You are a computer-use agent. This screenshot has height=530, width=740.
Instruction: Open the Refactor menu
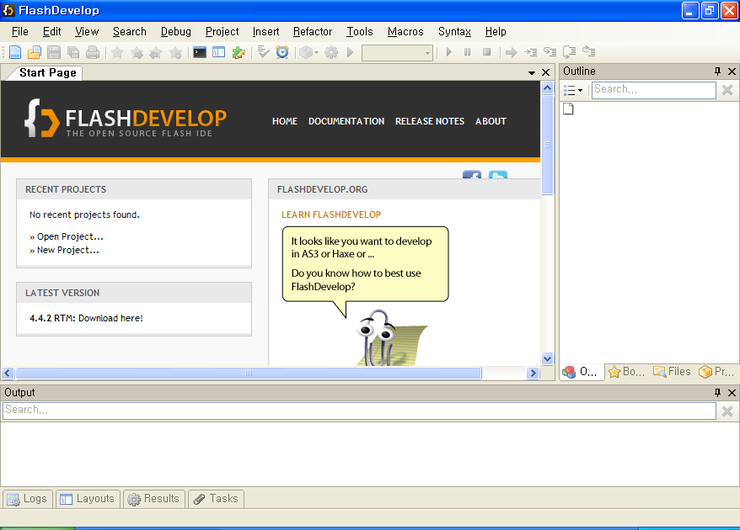312,32
